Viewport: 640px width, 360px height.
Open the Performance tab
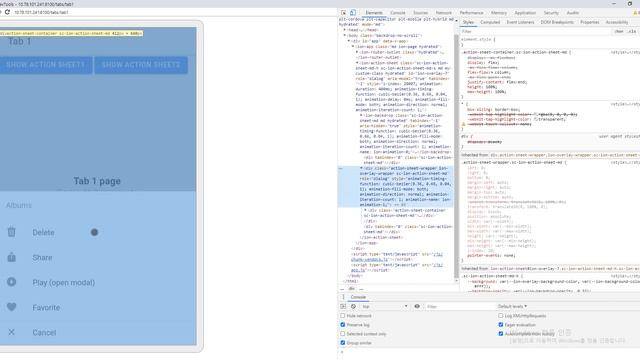click(x=471, y=13)
